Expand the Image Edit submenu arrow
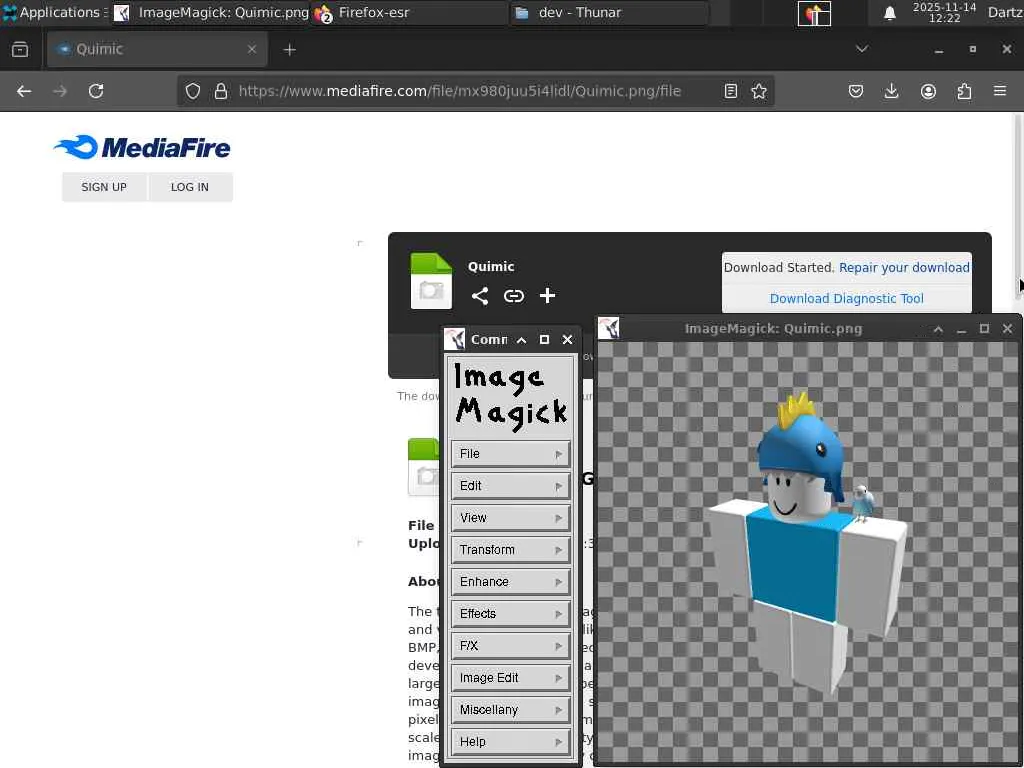 tap(558, 678)
